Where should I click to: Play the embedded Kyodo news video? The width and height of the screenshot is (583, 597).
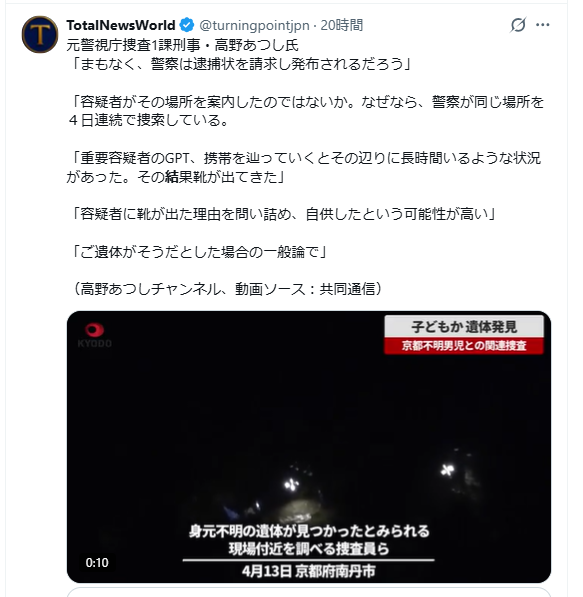(309, 447)
